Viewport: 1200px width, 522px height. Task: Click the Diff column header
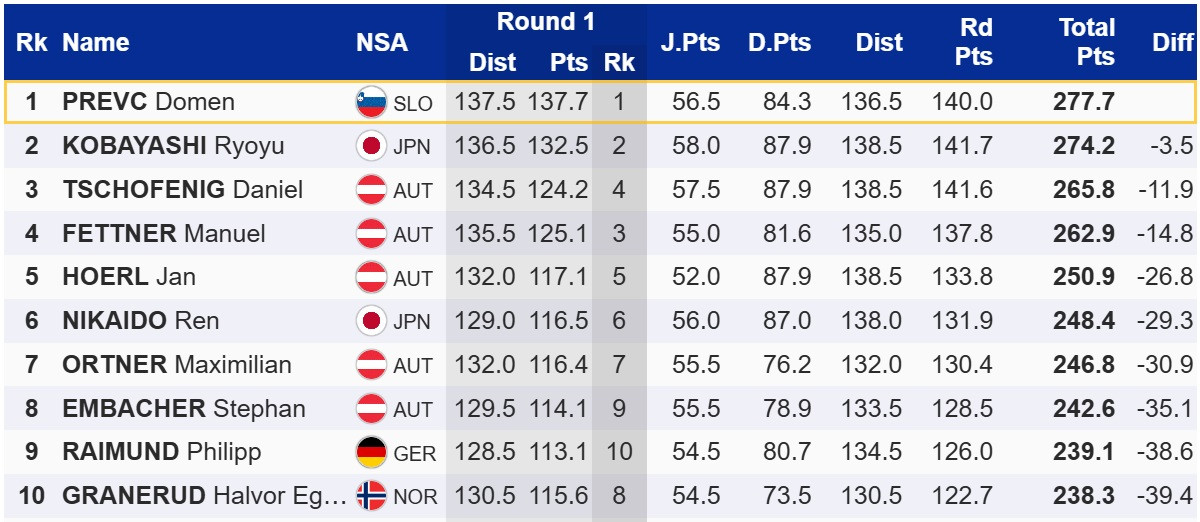pos(1172,43)
